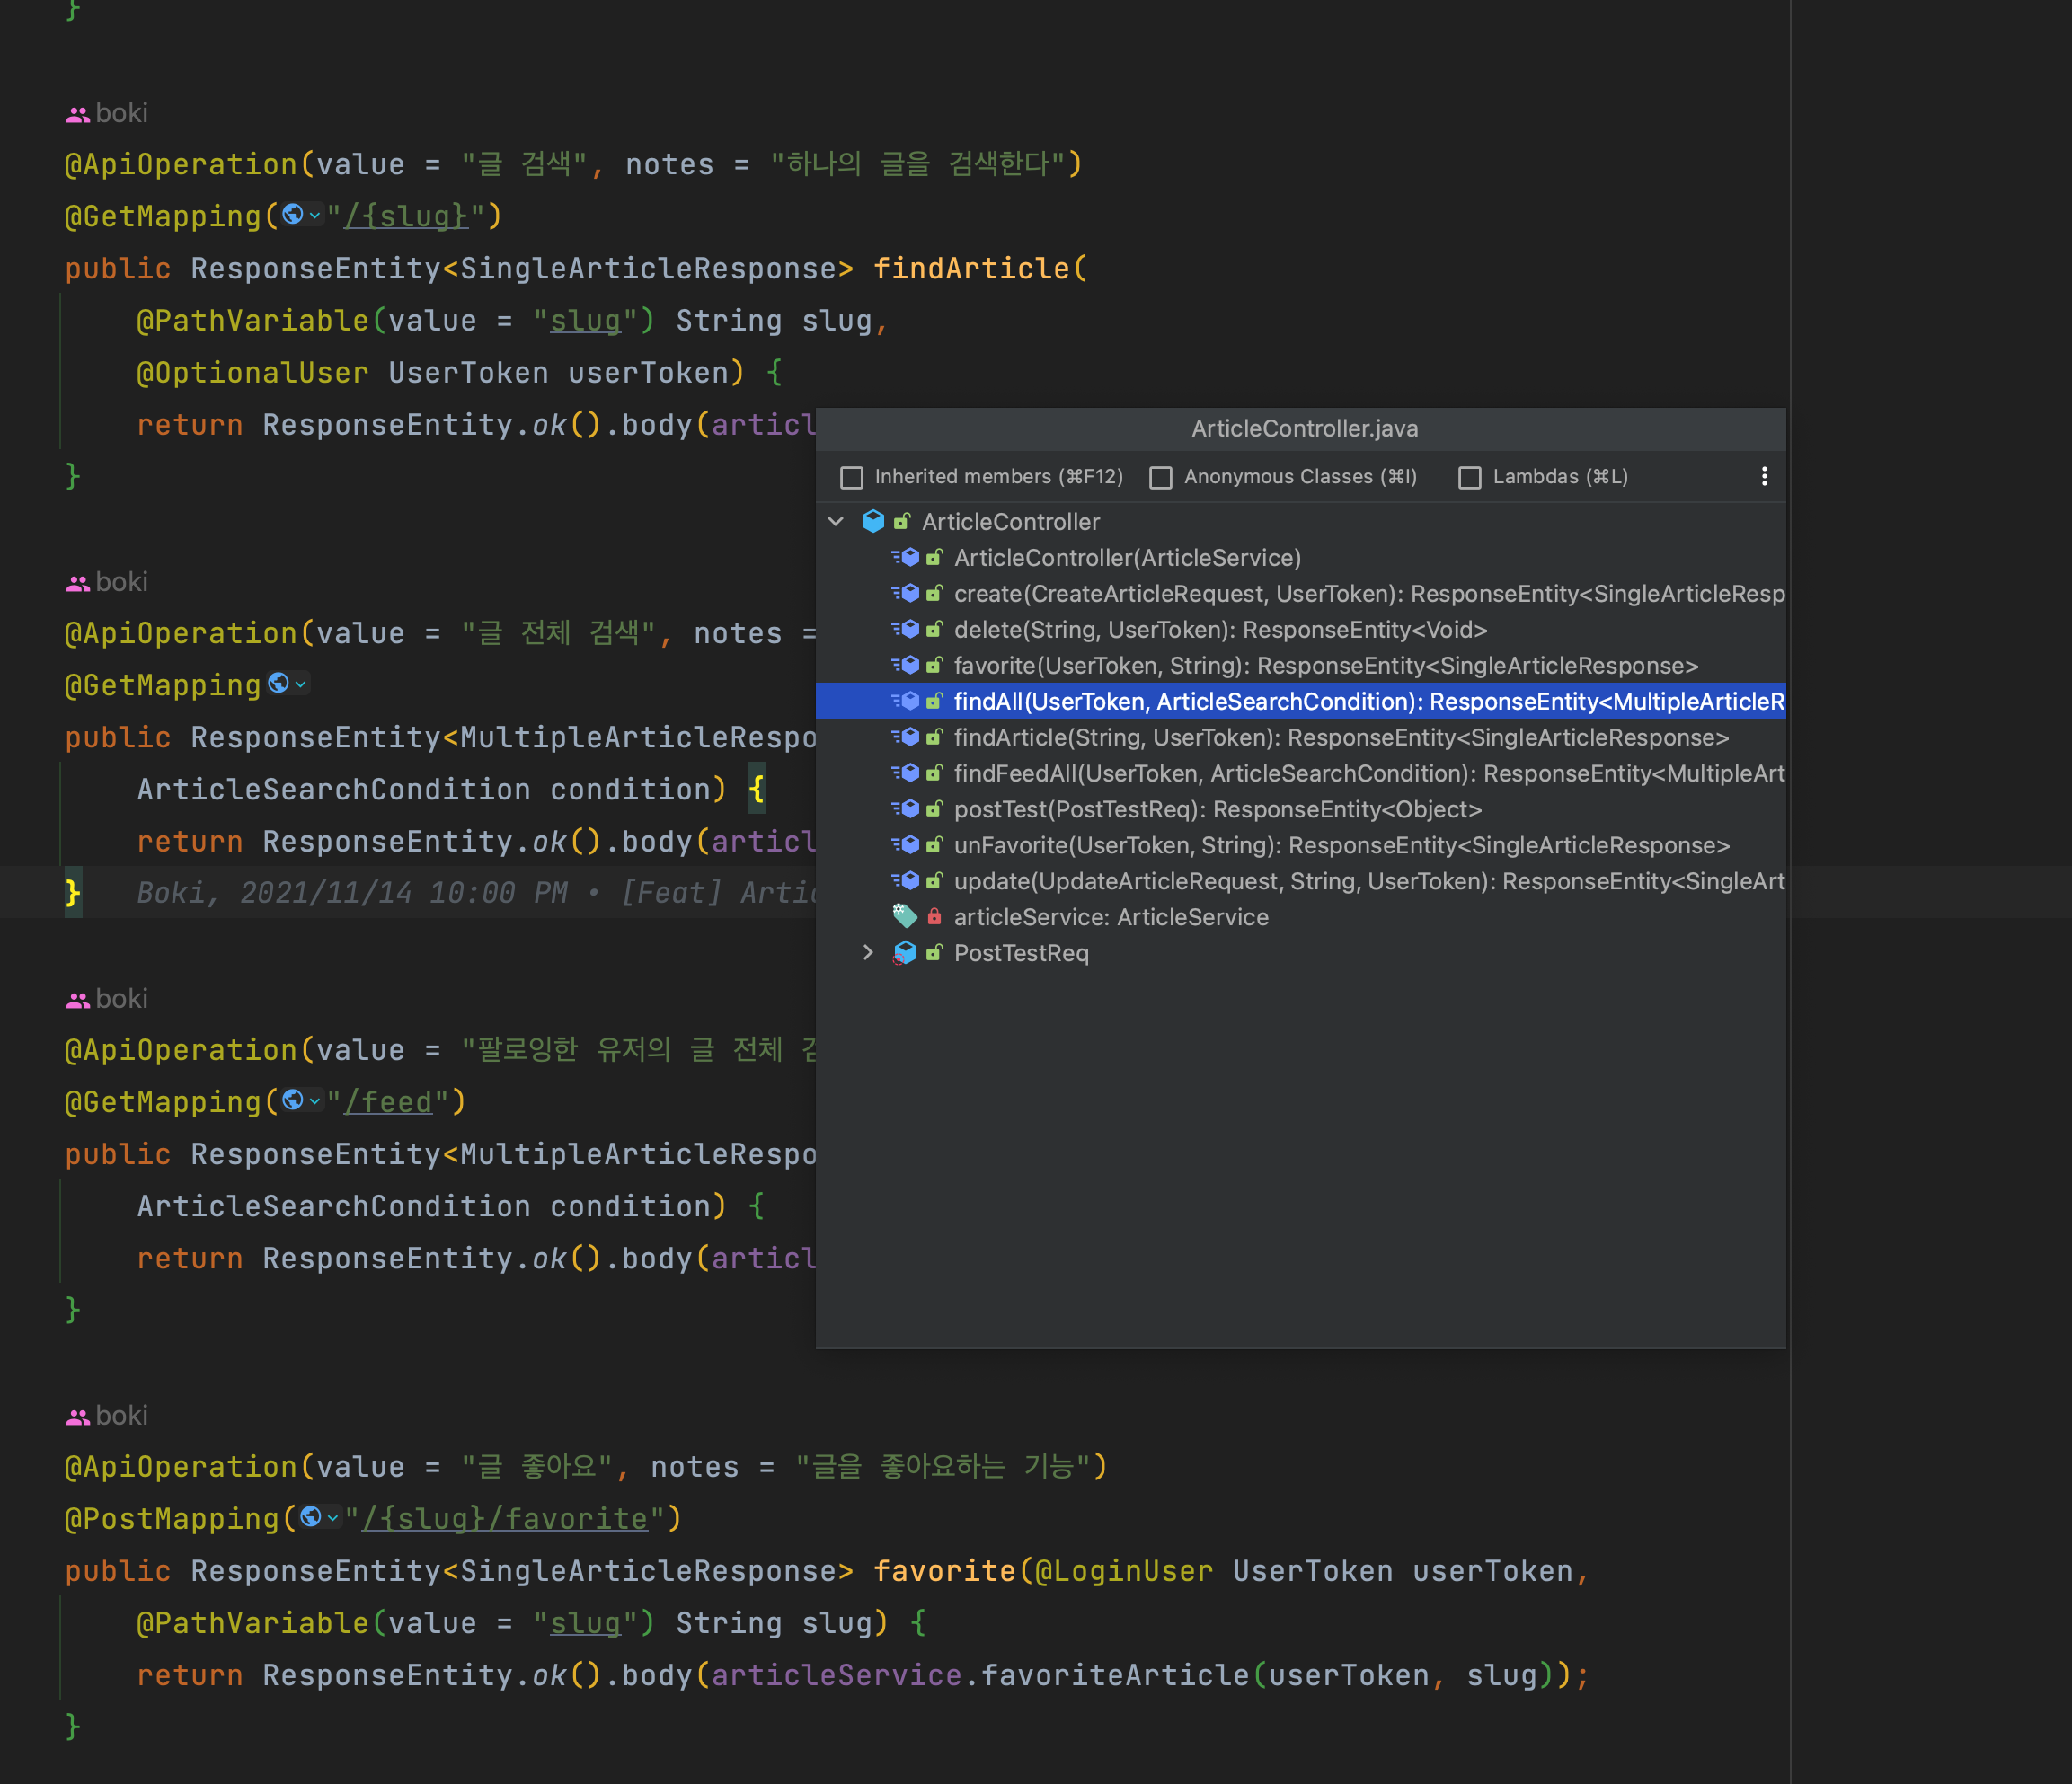Enable Inherited members checkbox
Image resolution: width=2072 pixels, height=1784 pixels.
pyautogui.click(x=852, y=477)
